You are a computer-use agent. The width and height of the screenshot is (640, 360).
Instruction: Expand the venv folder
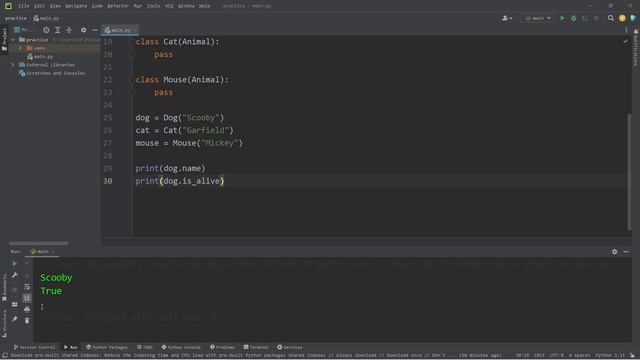20,48
